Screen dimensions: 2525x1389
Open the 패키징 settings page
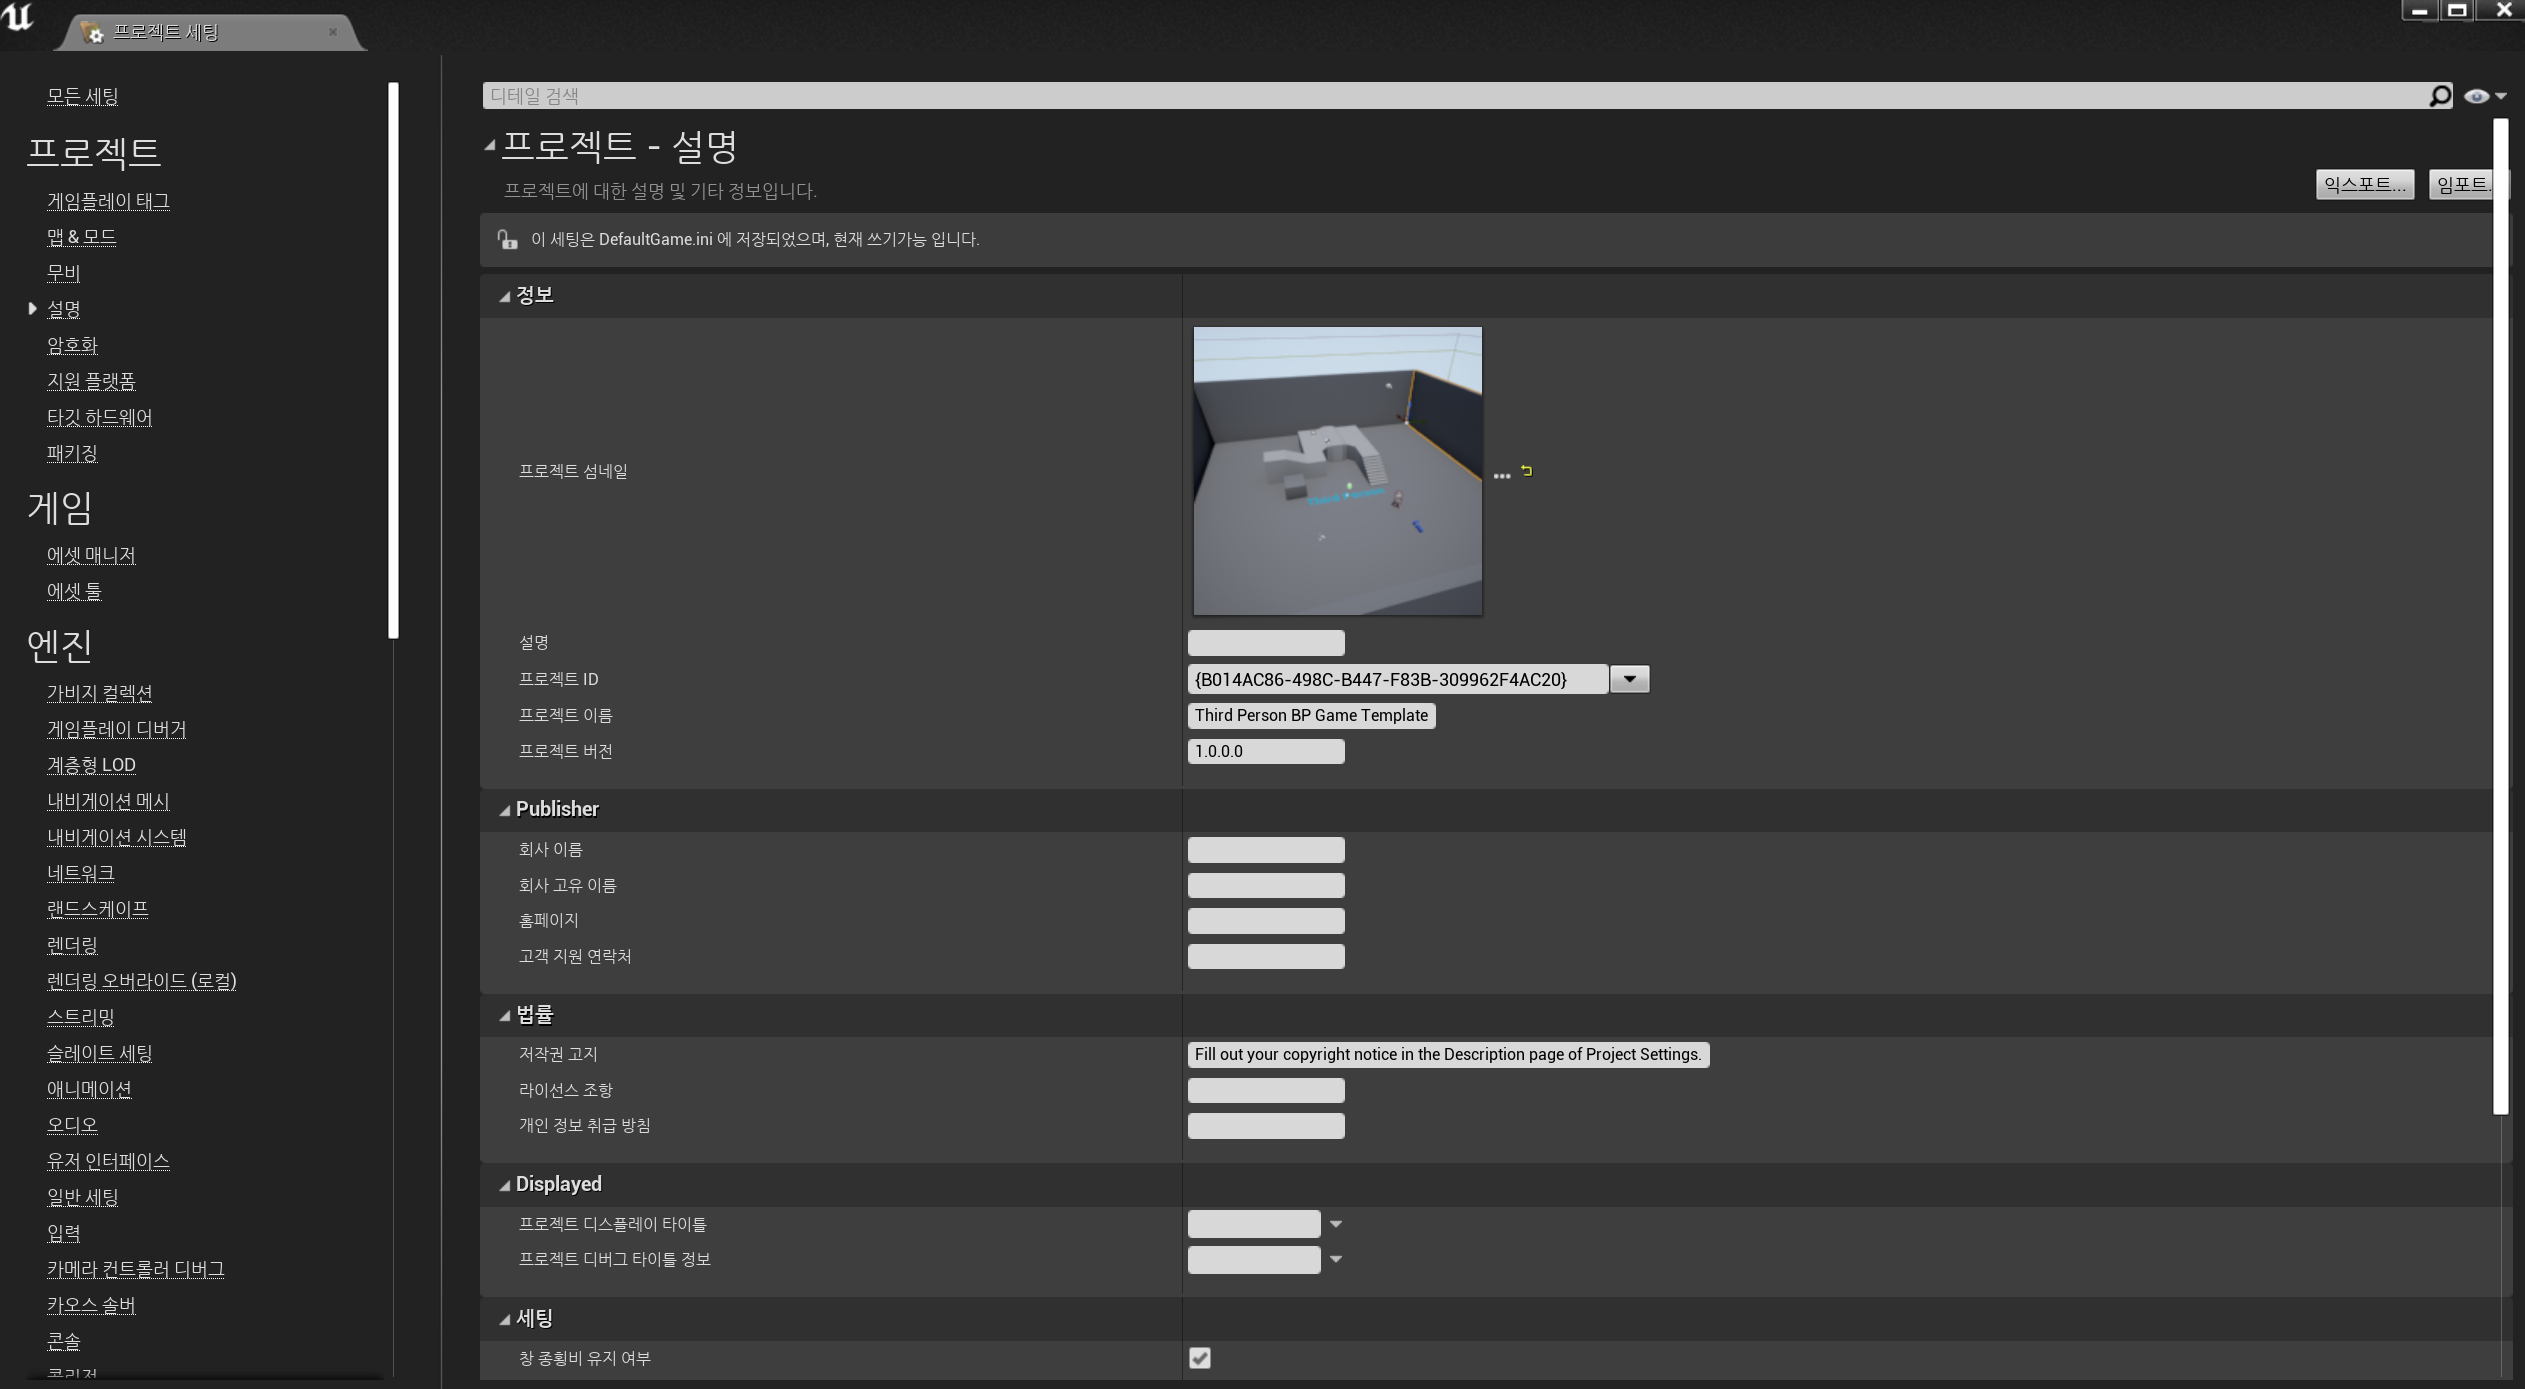72,453
